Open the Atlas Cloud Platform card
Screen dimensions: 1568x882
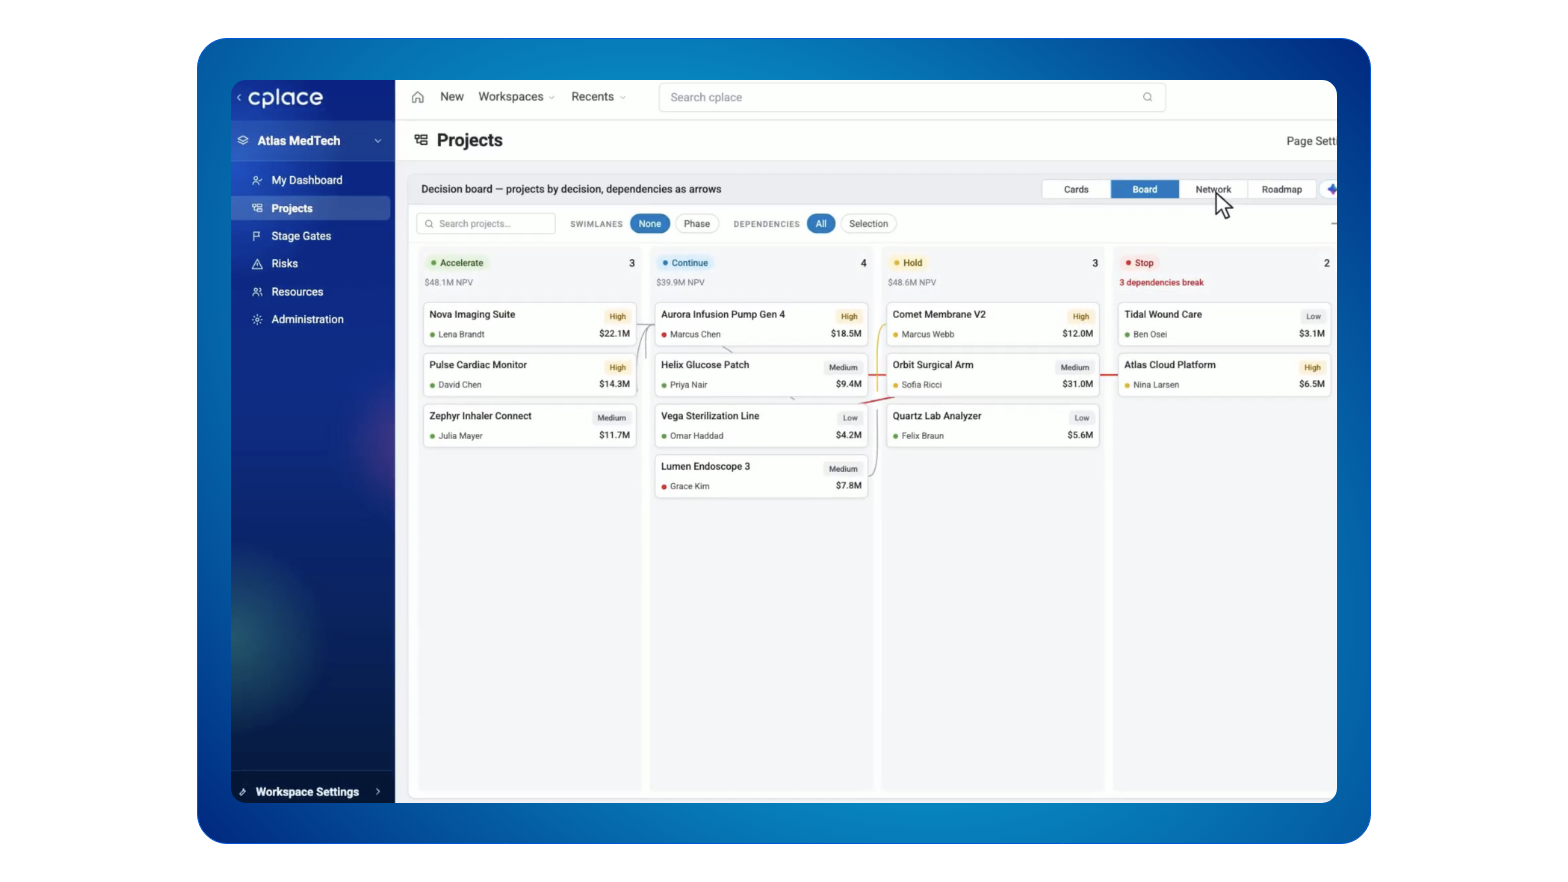(x=1224, y=375)
